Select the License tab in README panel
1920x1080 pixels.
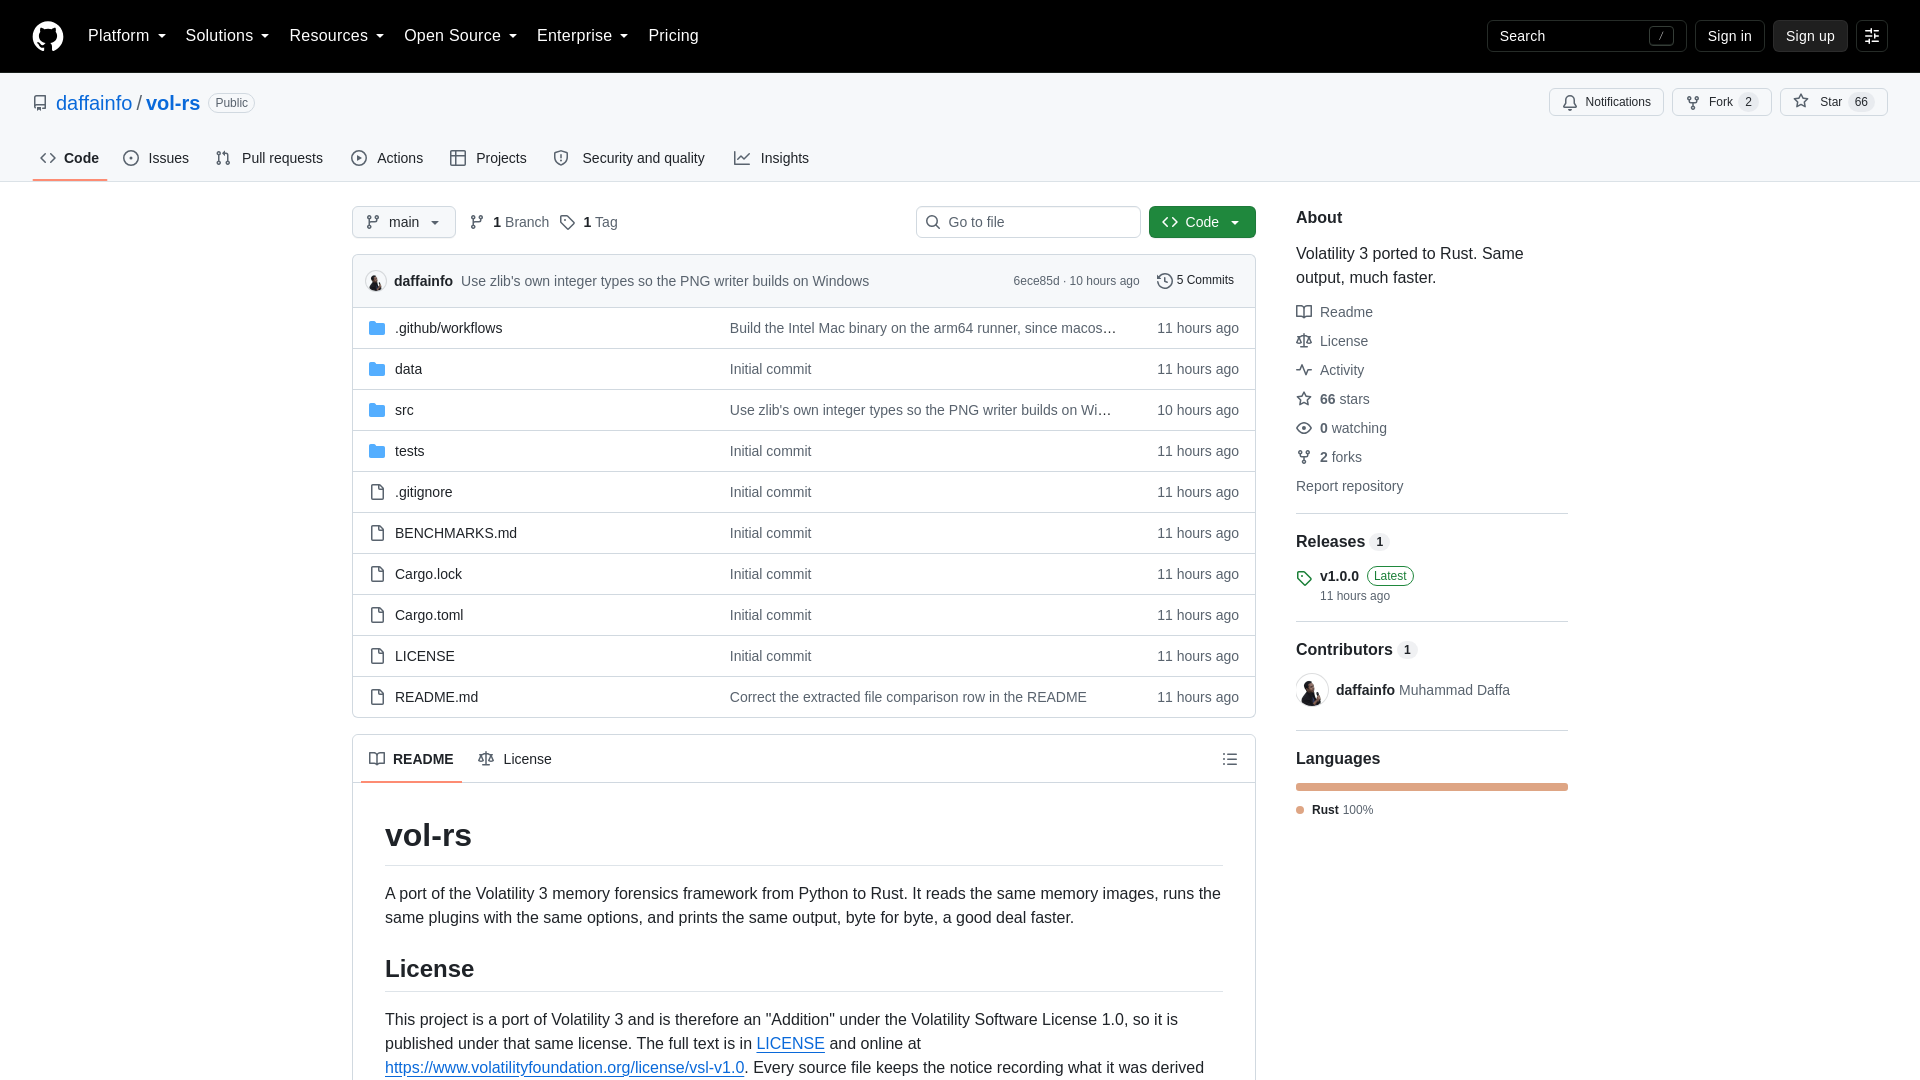[x=515, y=759]
